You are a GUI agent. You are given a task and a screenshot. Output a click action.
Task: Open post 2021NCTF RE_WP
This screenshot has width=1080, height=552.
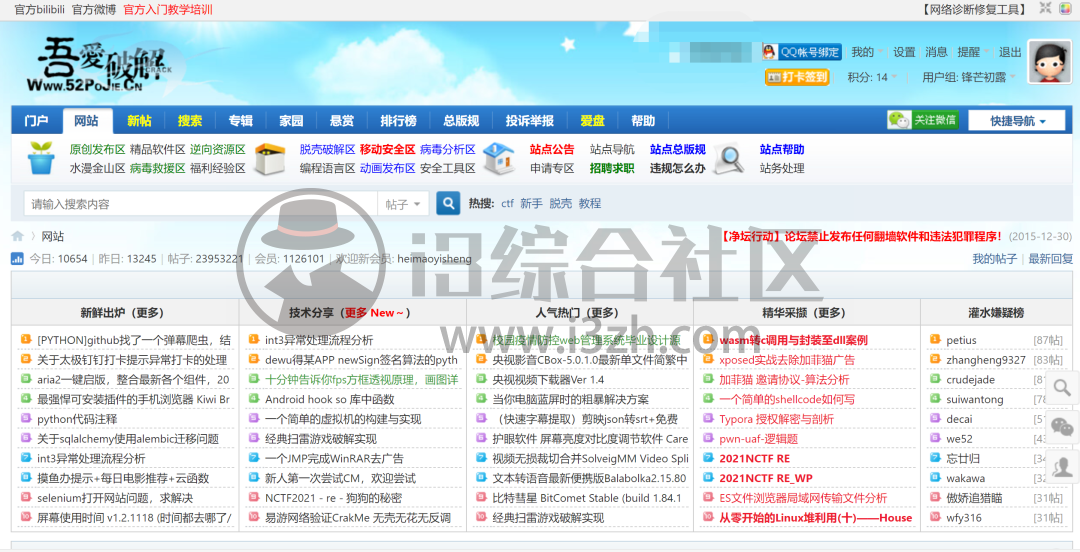click(x=766, y=478)
